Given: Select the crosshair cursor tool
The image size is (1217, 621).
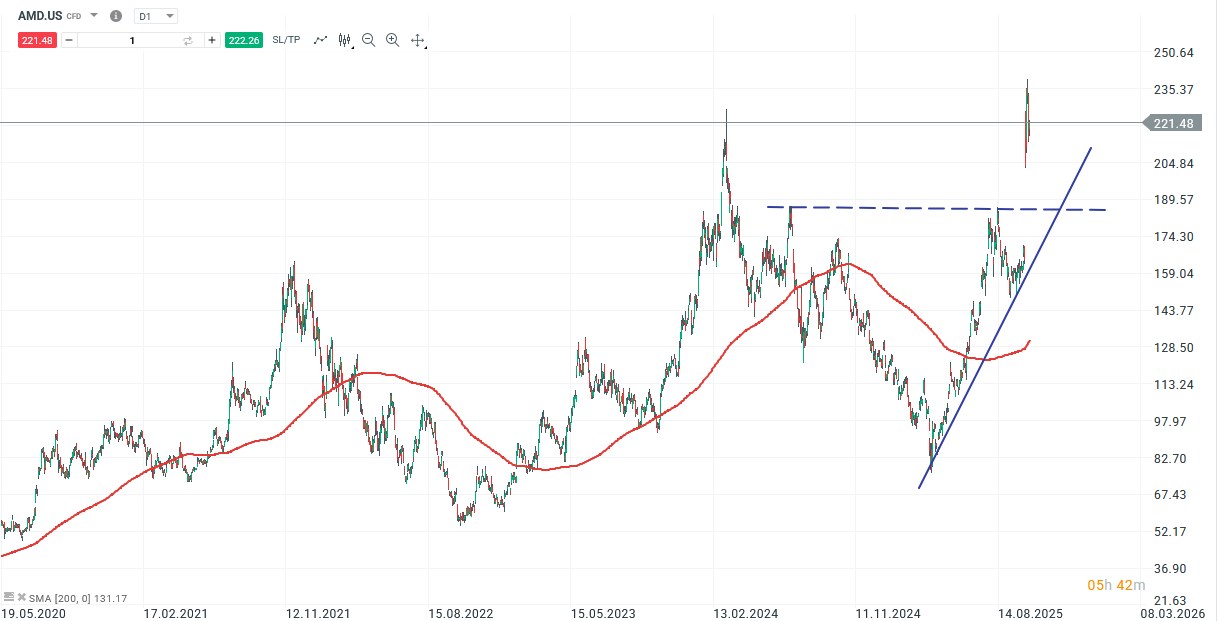Looking at the screenshot, I should (418, 40).
